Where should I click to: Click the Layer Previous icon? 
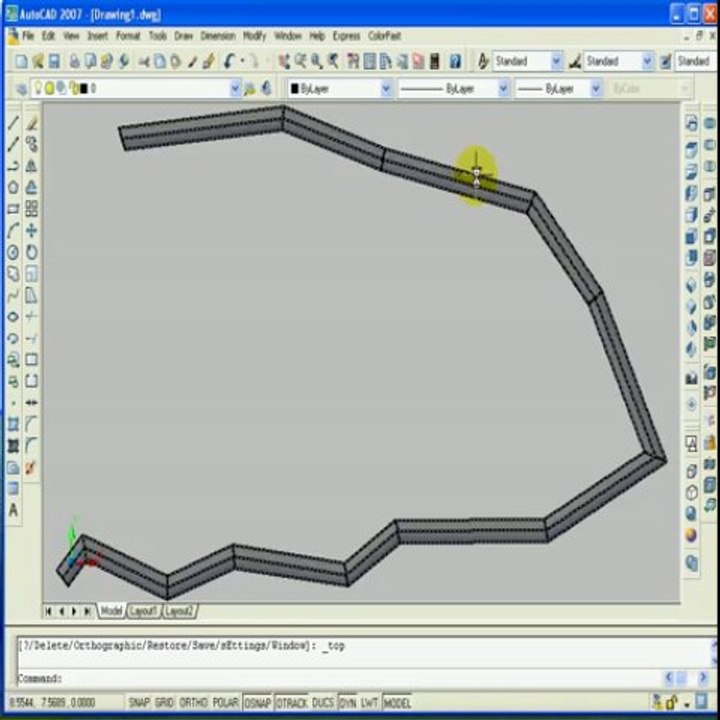266,88
